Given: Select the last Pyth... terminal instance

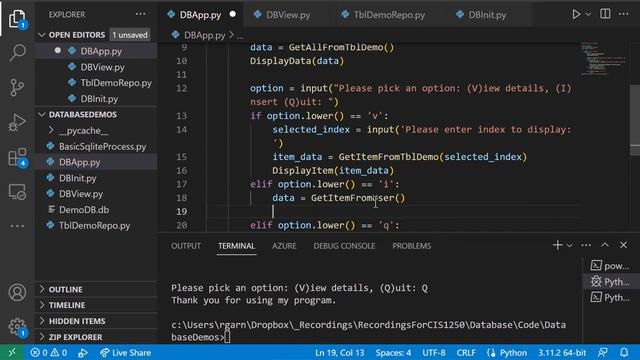Looking at the screenshot, I should [610, 298].
